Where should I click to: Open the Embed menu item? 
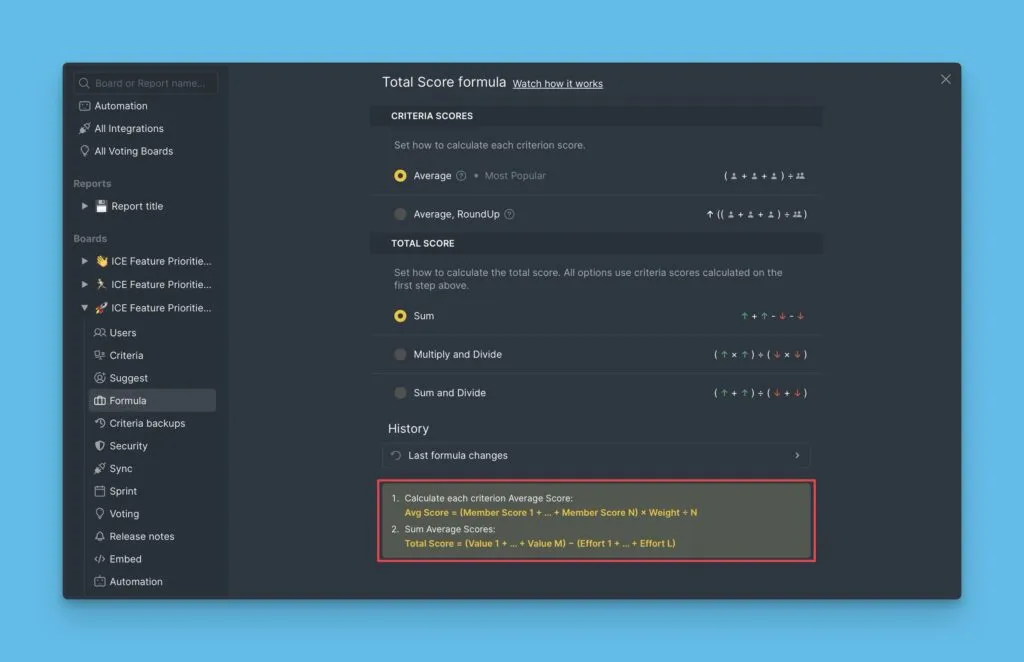[125, 560]
